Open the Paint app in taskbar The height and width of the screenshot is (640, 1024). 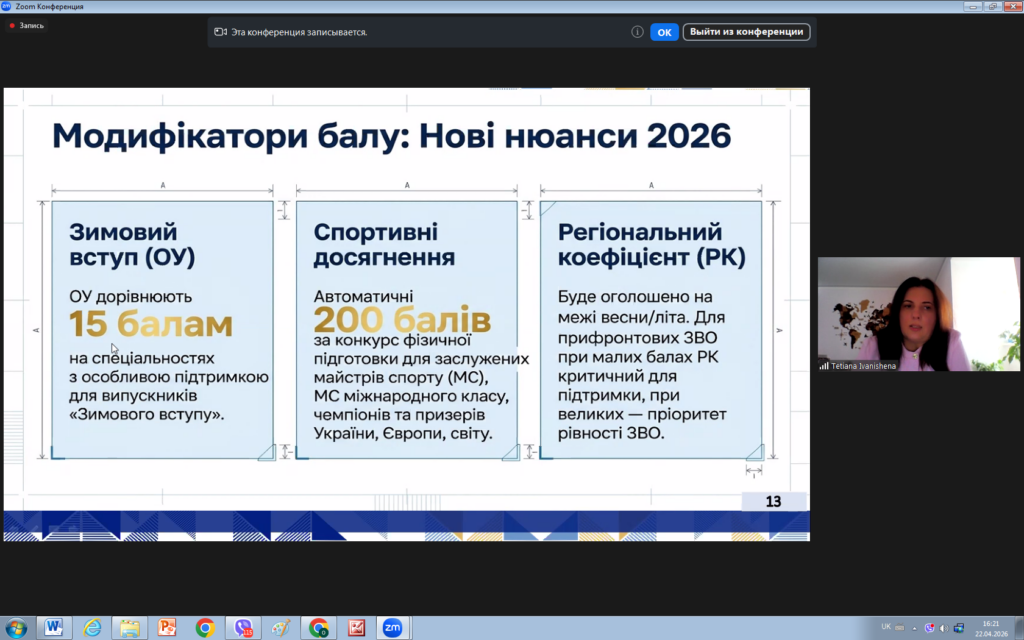(x=281, y=628)
